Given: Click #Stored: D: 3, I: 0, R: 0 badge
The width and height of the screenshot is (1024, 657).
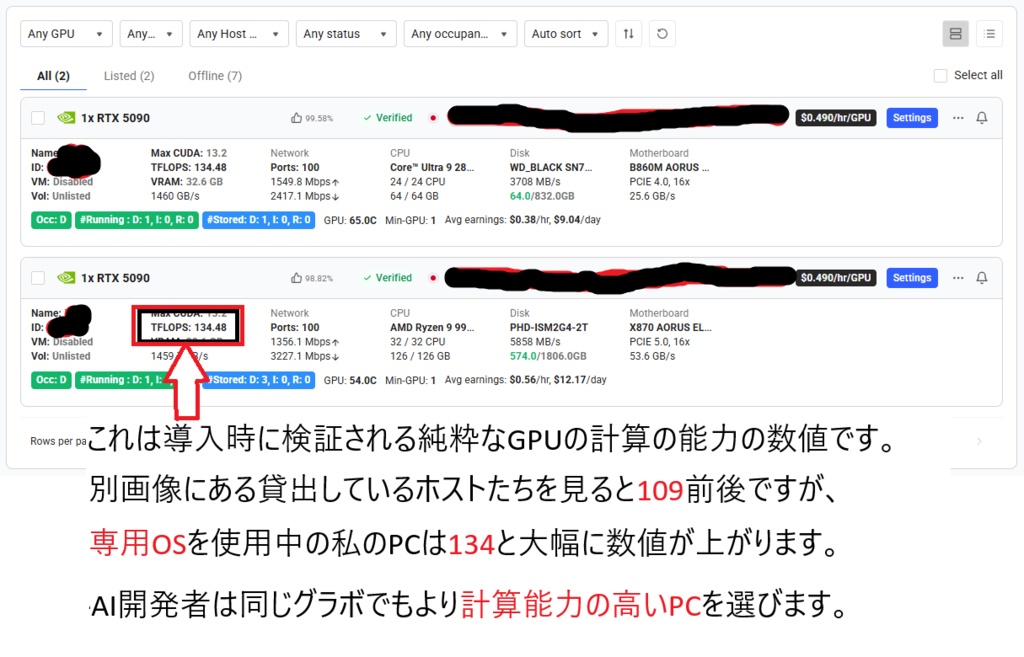Looking at the screenshot, I should click(261, 380).
